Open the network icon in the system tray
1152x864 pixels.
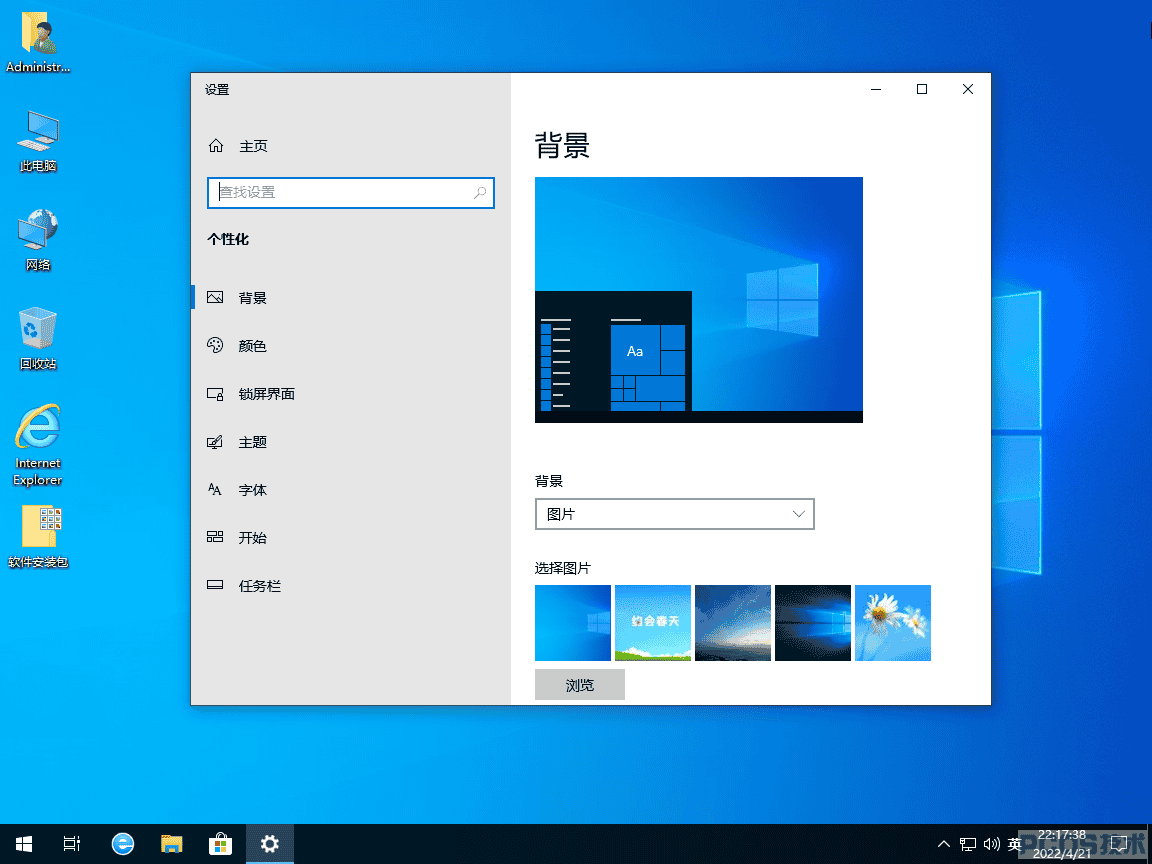pos(968,844)
